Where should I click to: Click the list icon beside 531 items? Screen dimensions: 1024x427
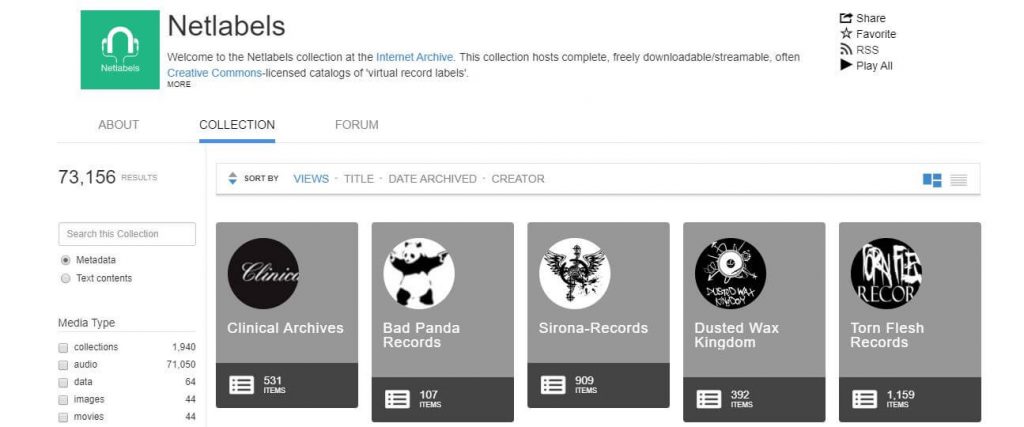click(242, 385)
